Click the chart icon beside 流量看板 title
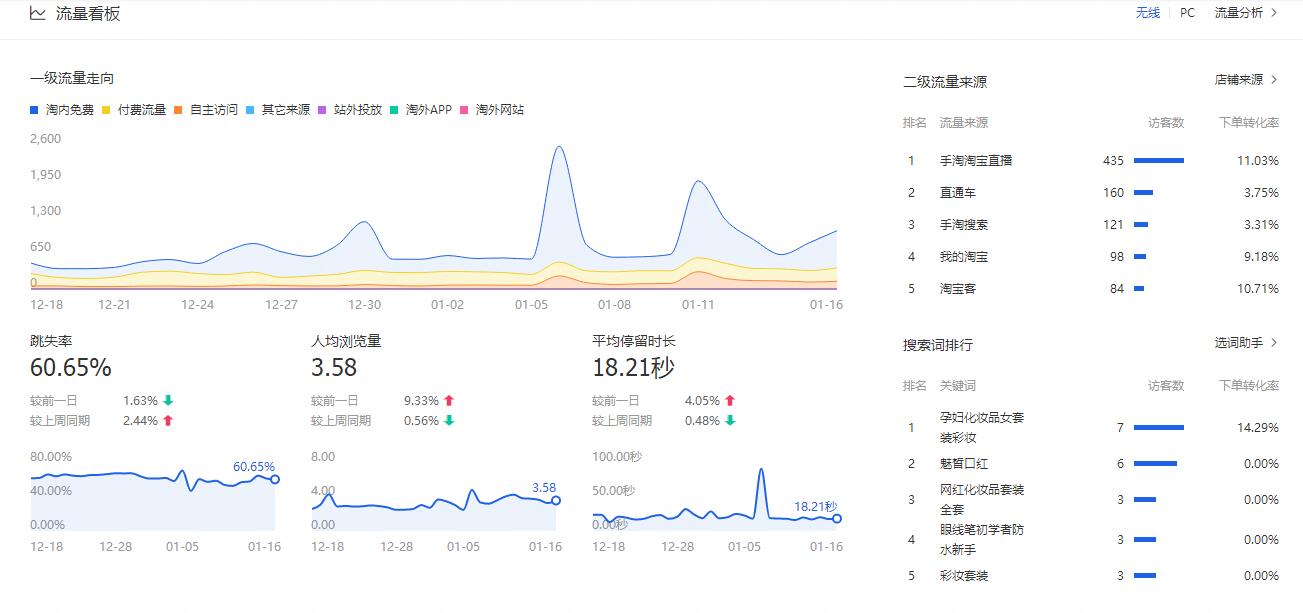This screenshot has height=613, width=1303. (37, 13)
